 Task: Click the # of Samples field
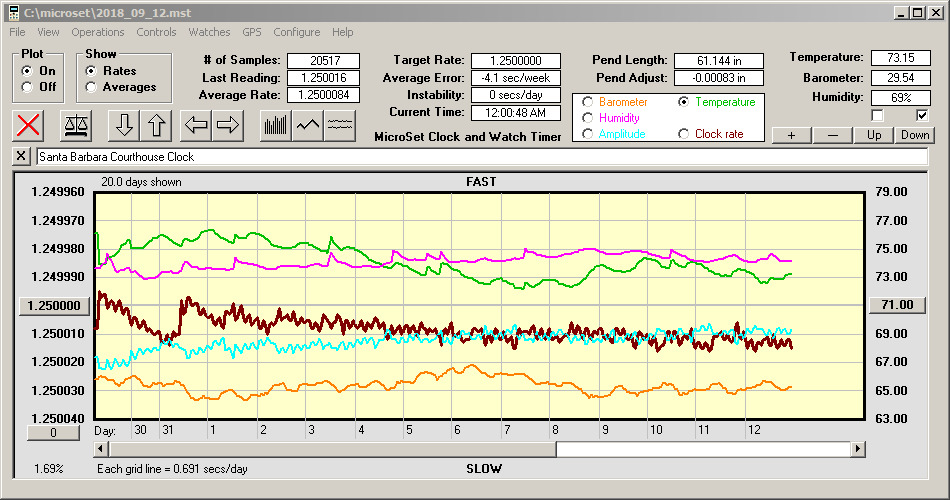point(324,61)
